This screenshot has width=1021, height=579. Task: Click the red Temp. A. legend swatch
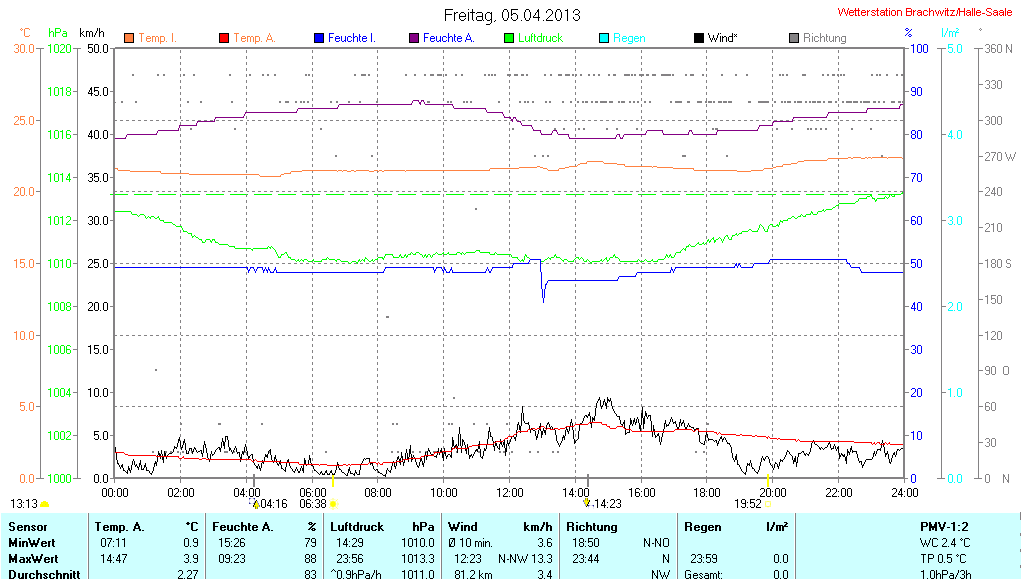click(x=224, y=38)
